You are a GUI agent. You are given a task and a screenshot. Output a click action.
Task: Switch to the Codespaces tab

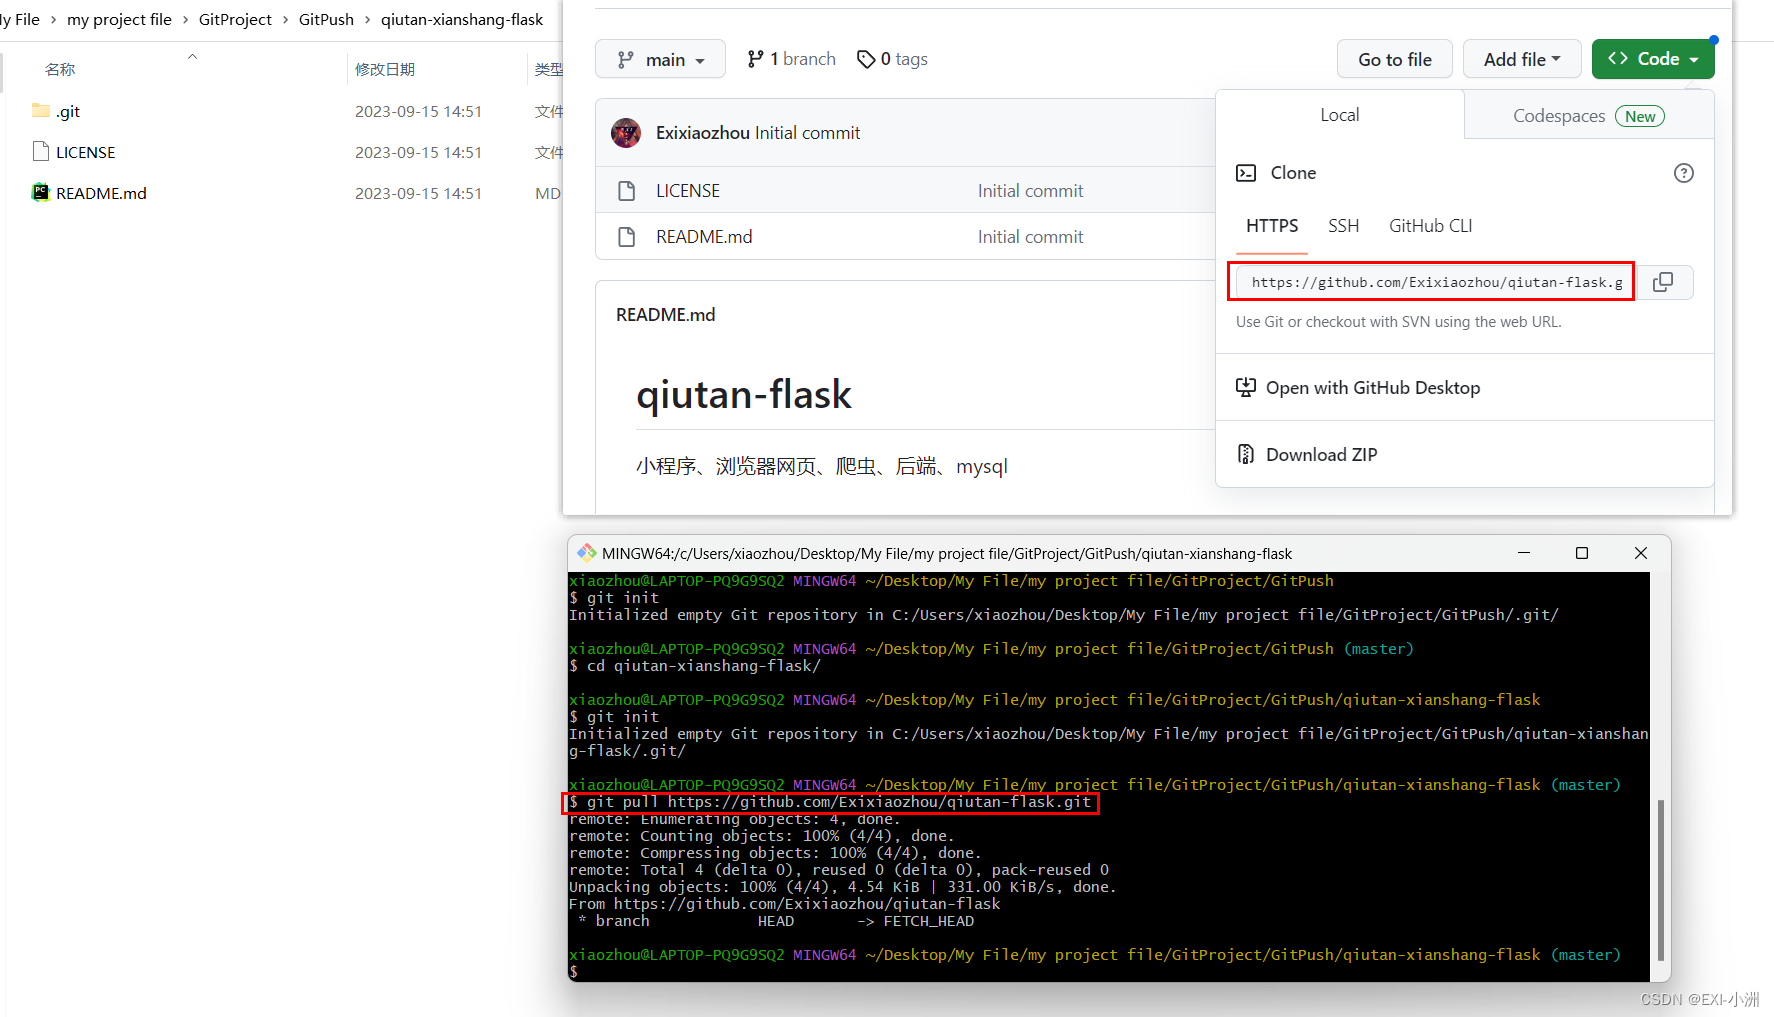click(1589, 115)
